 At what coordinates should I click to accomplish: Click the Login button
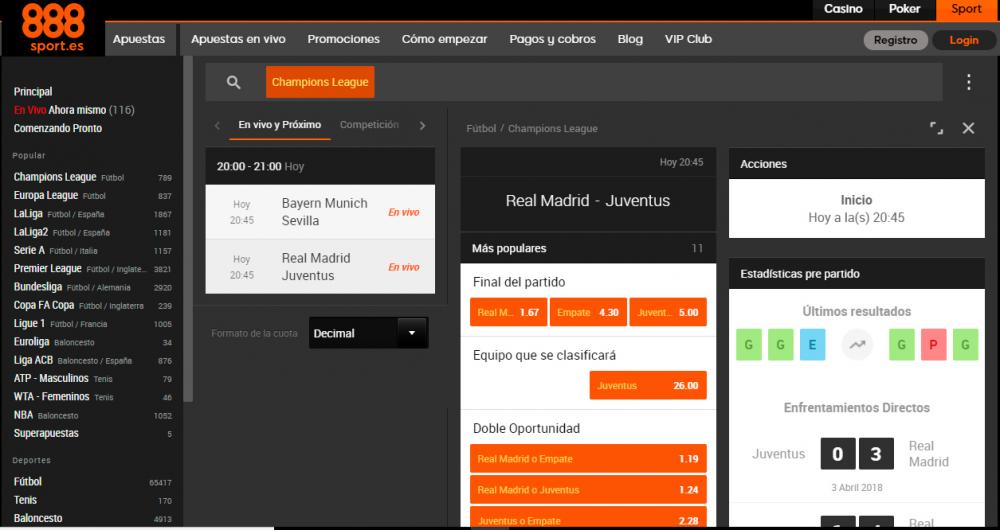pos(964,40)
